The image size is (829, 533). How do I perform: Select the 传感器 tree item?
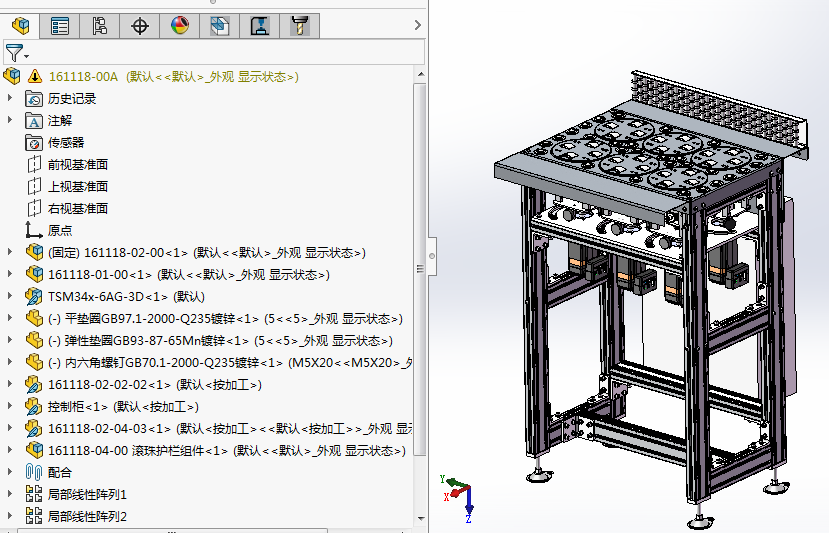click(66, 143)
